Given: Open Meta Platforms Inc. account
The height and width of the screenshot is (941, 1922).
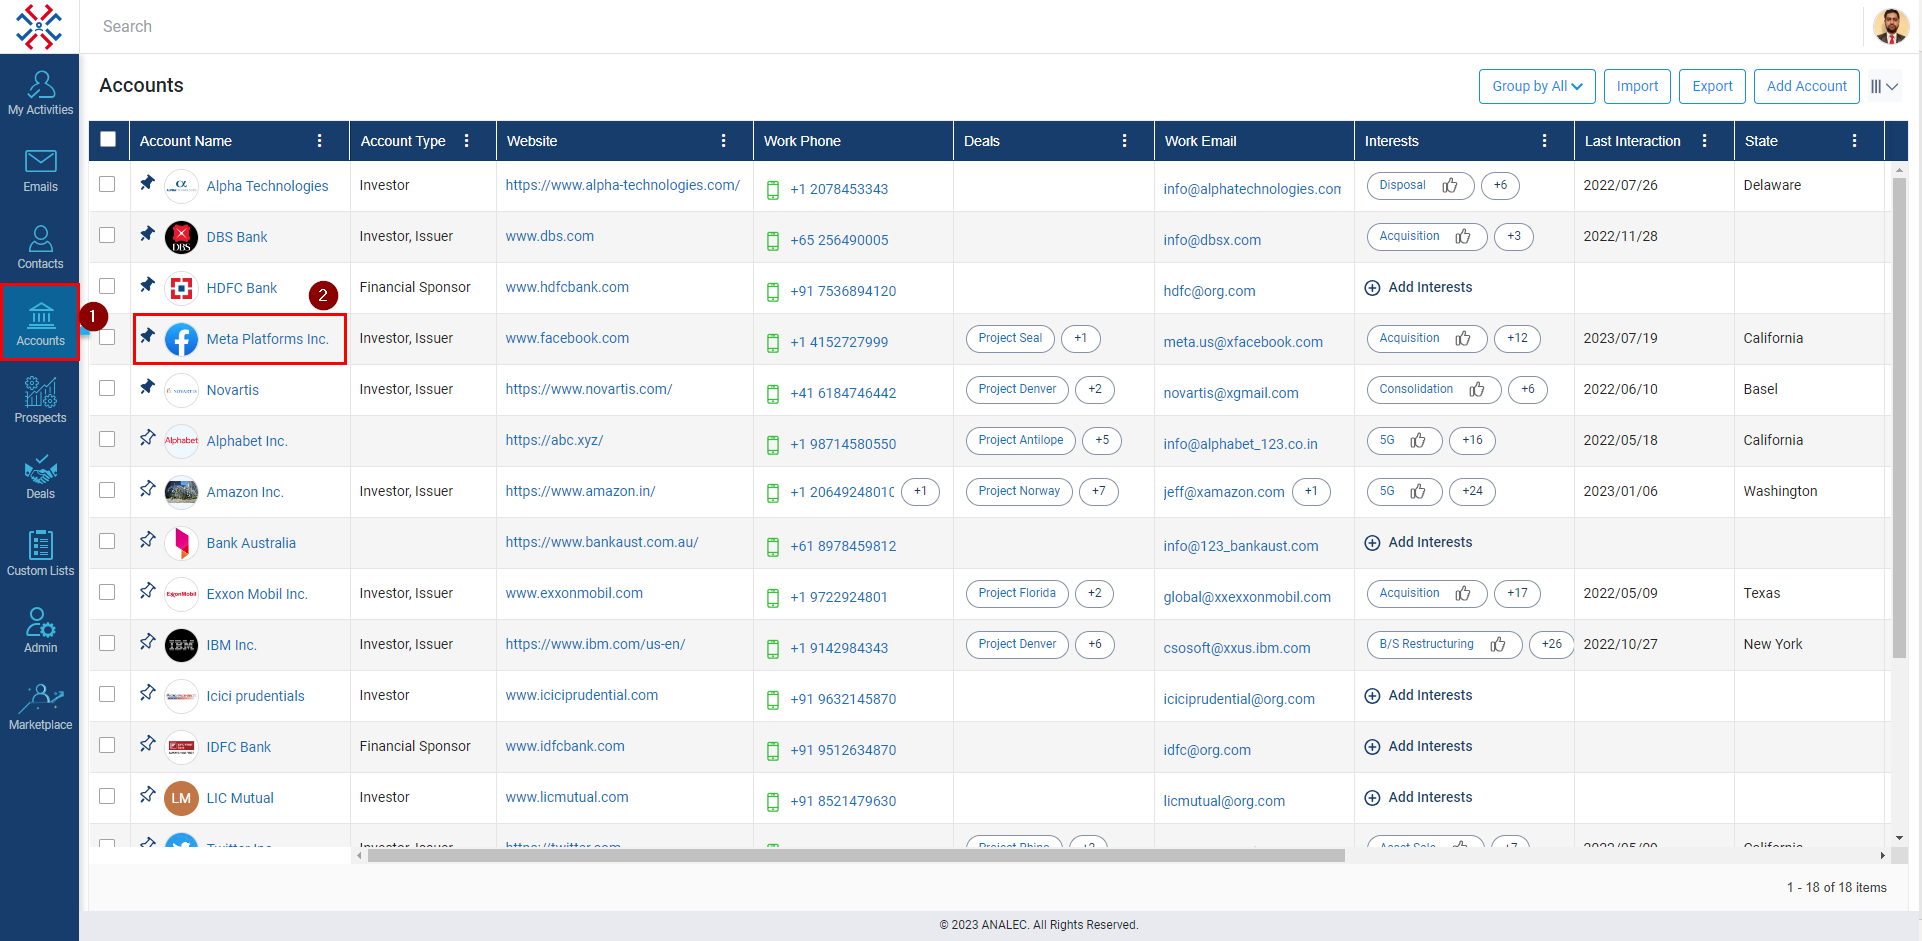Looking at the screenshot, I should pos(267,339).
